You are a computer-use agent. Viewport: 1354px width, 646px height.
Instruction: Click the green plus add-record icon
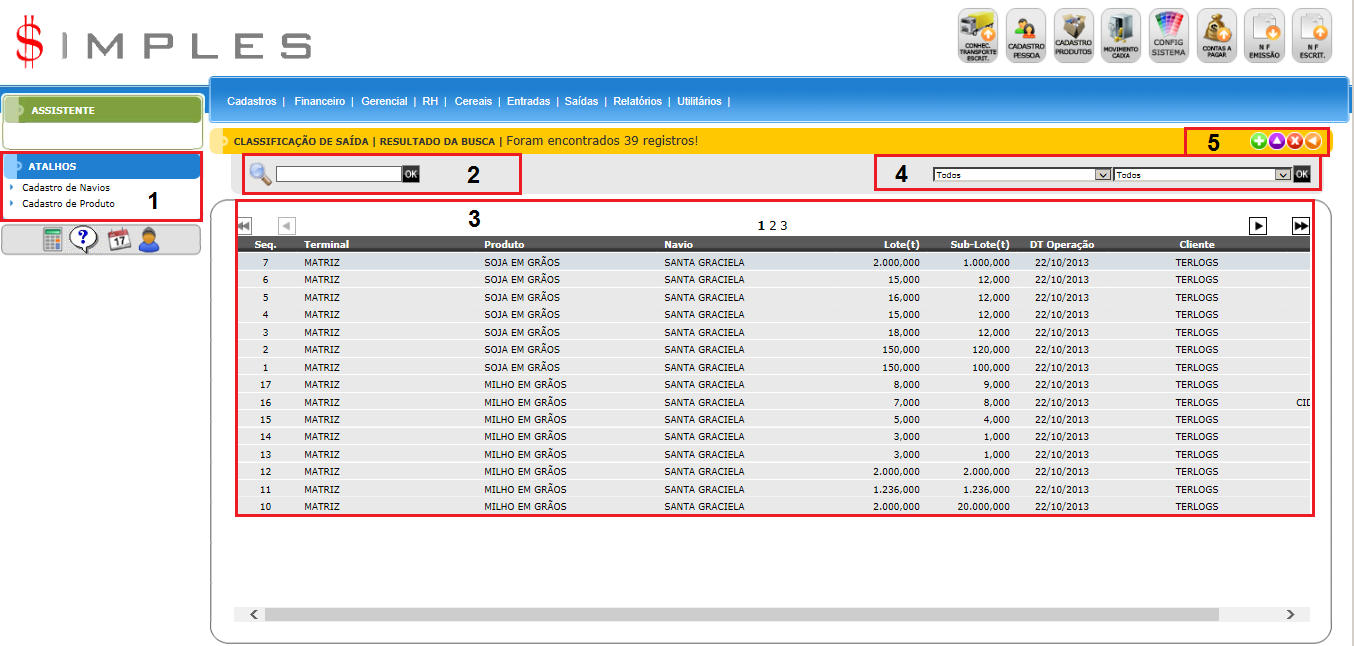coord(1258,142)
